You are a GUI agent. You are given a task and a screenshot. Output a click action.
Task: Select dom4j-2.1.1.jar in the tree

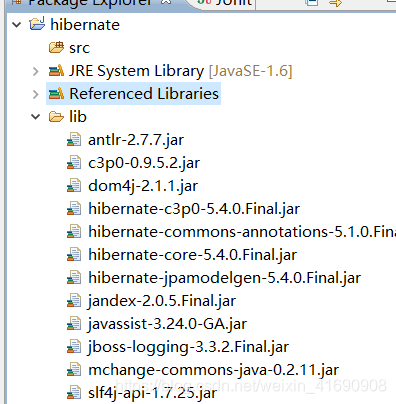[x=143, y=186]
